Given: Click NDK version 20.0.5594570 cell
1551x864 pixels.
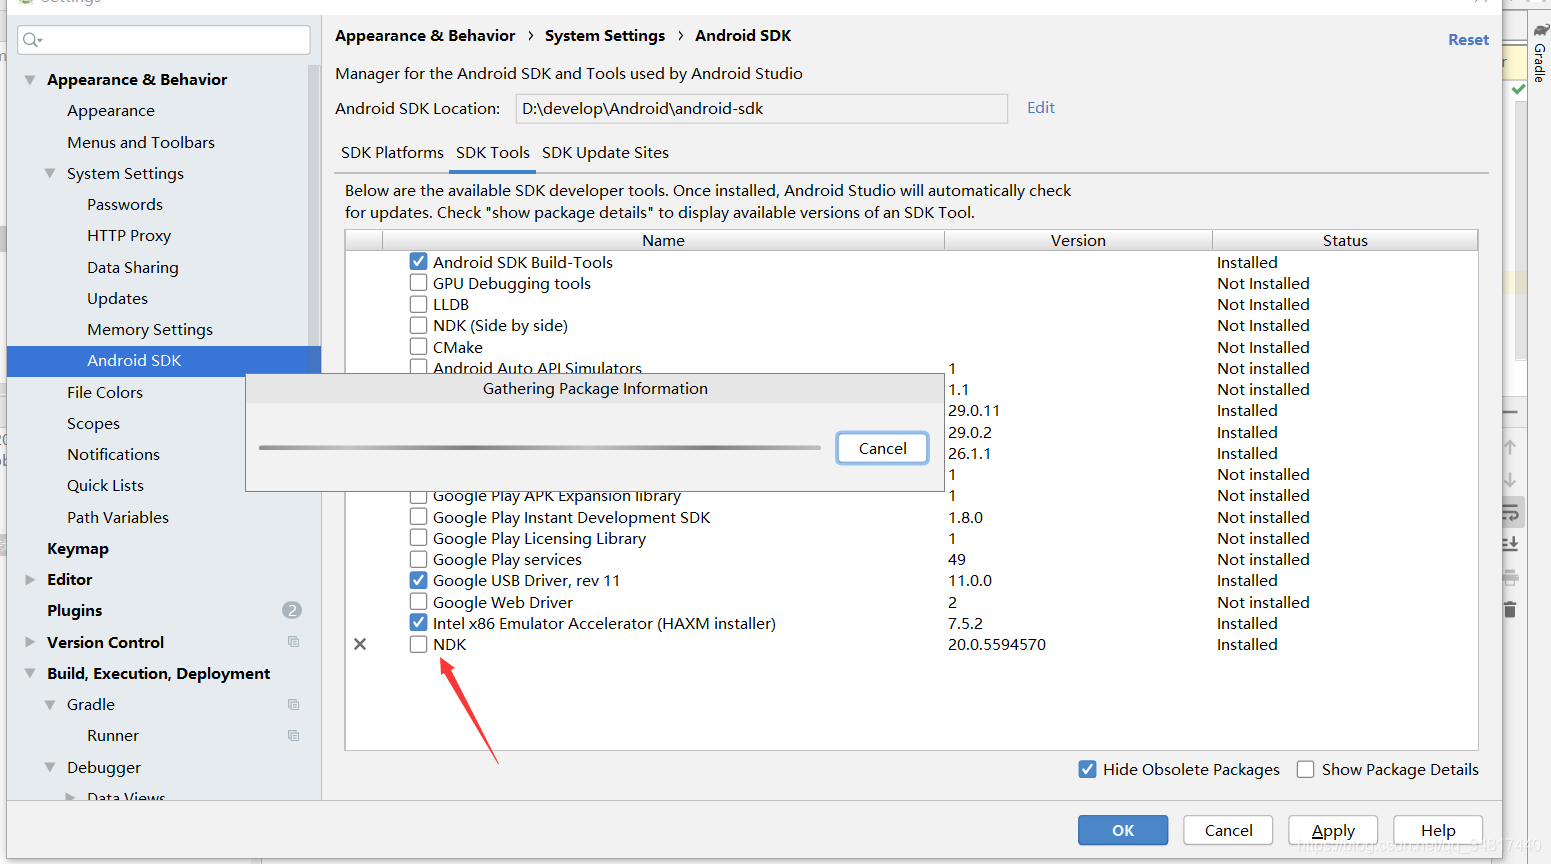Looking at the screenshot, I should click(x=997, y=645).
